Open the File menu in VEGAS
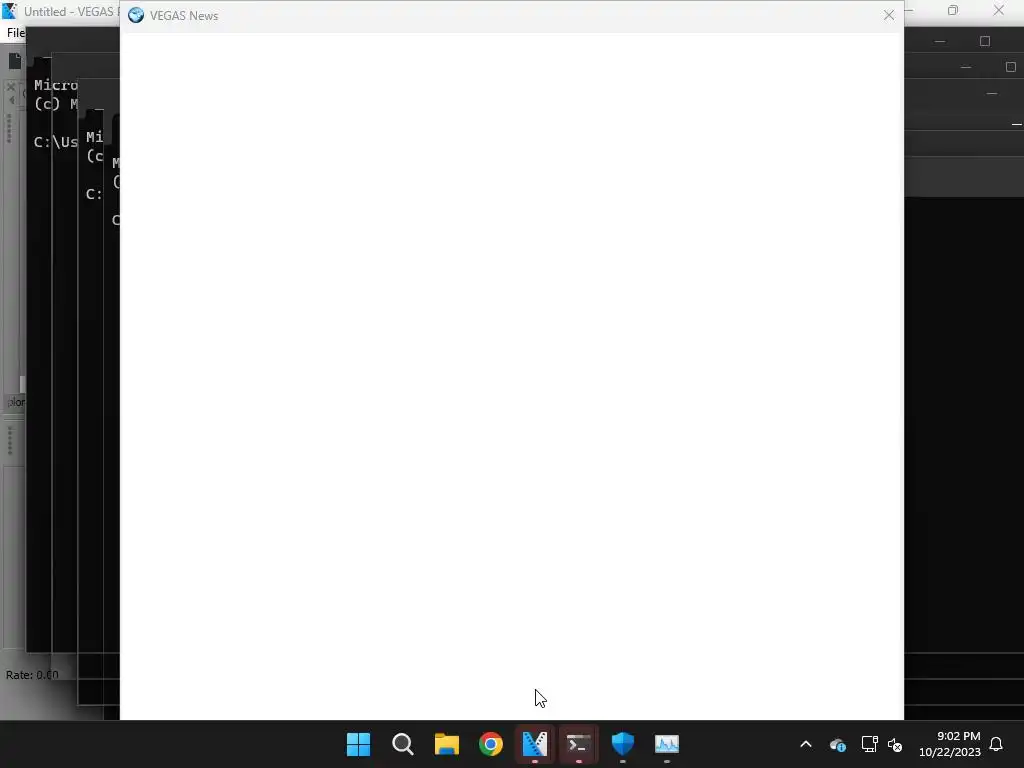The height and width of the screenshot is (768, 1024). [16, 33]
